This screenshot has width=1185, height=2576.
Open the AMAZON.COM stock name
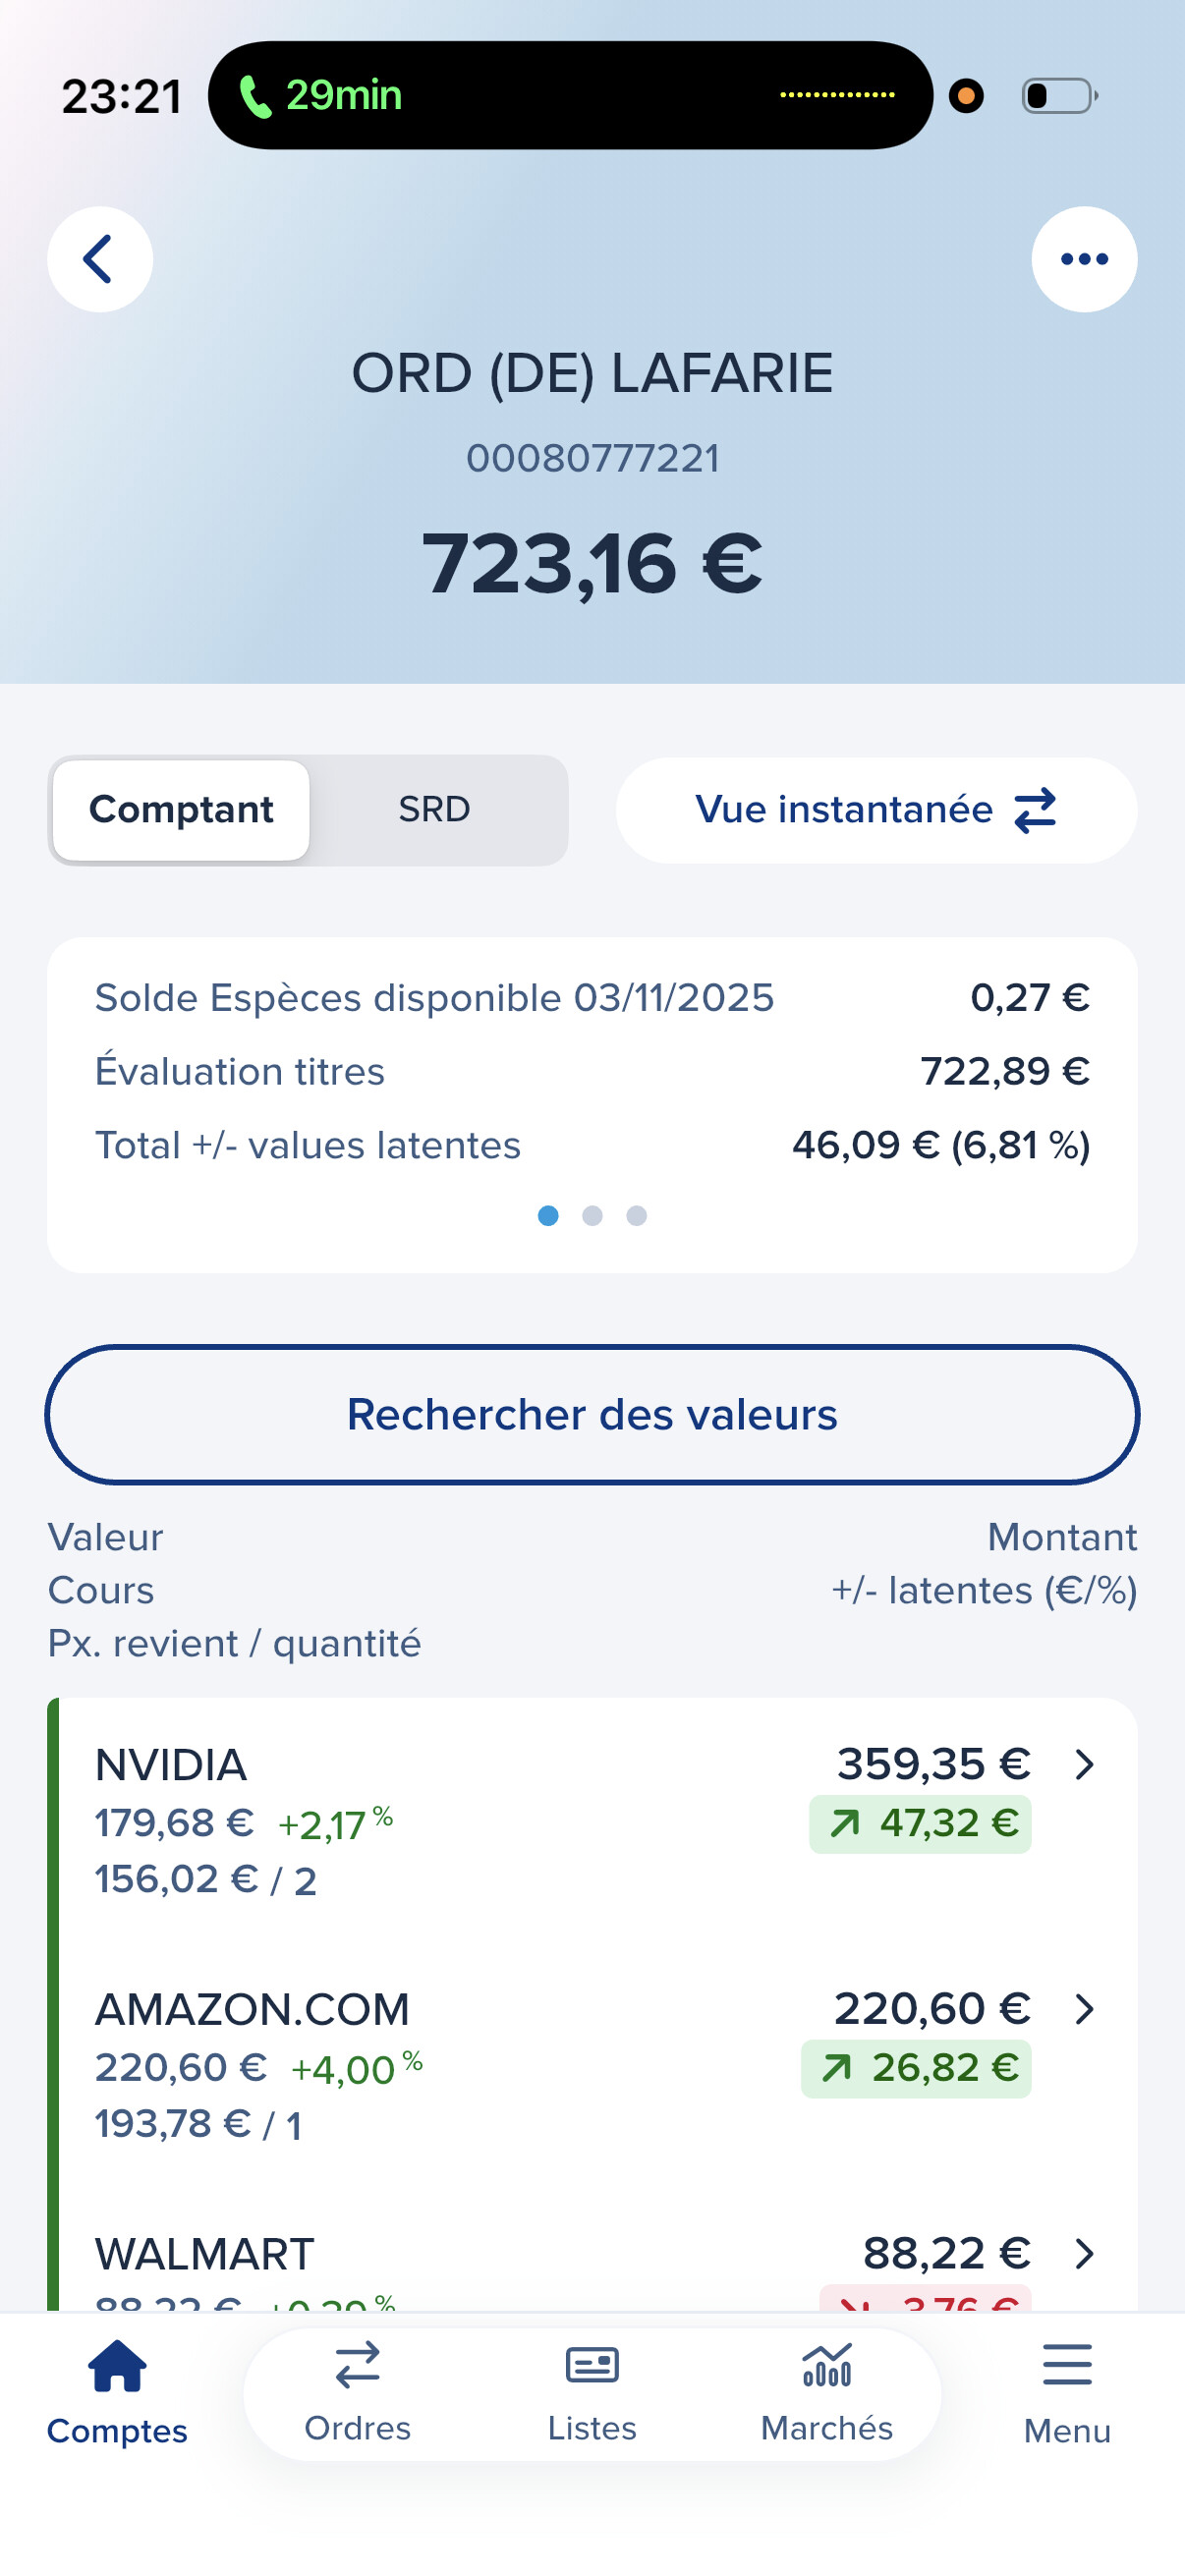click(252, 2010)
